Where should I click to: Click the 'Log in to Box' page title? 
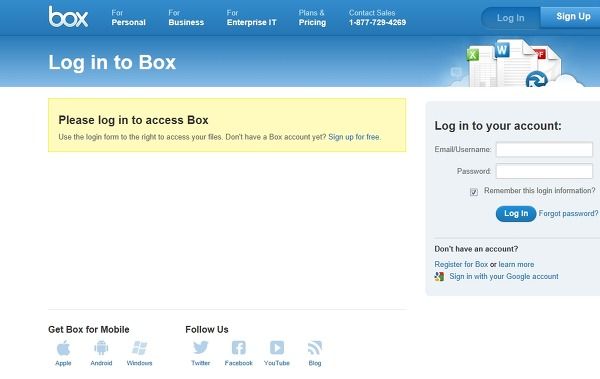coord(112,62)
